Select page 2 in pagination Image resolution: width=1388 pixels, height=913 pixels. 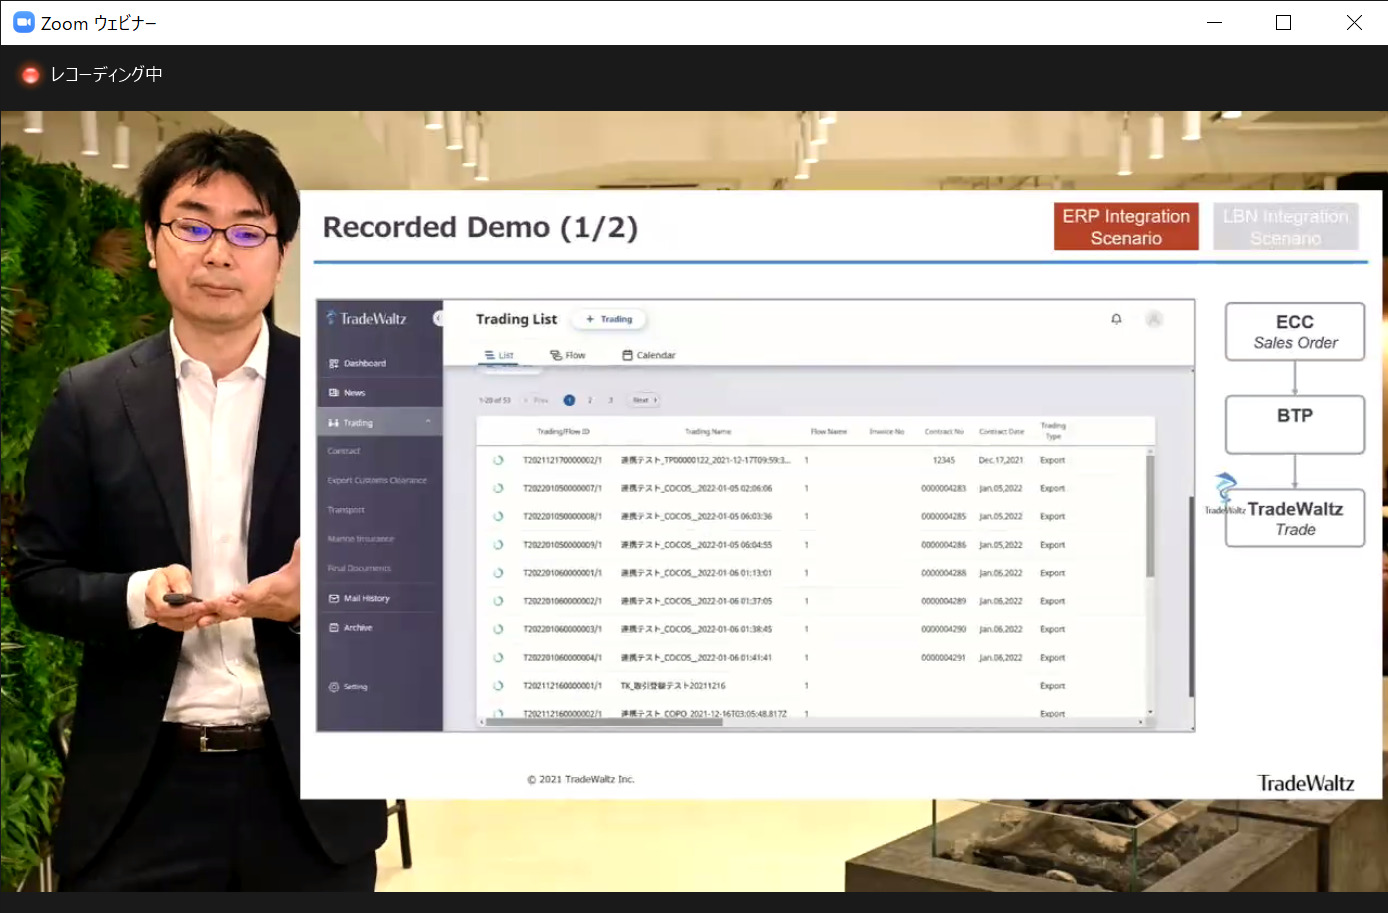590,400
